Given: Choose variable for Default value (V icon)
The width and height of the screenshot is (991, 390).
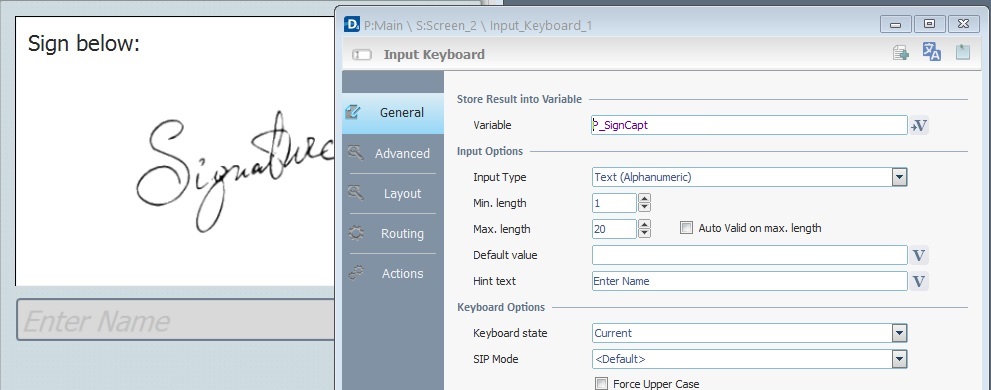Looking at the screenshot, I should (x=919, y=255).
